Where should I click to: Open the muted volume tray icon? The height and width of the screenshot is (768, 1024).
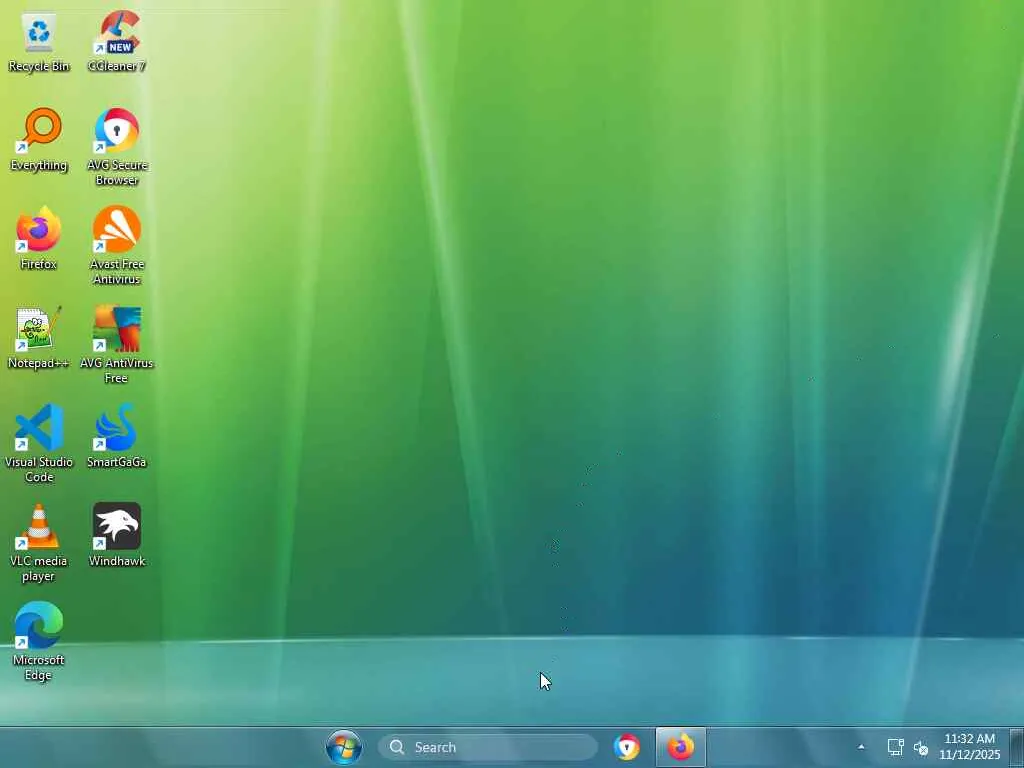point(921,748)
